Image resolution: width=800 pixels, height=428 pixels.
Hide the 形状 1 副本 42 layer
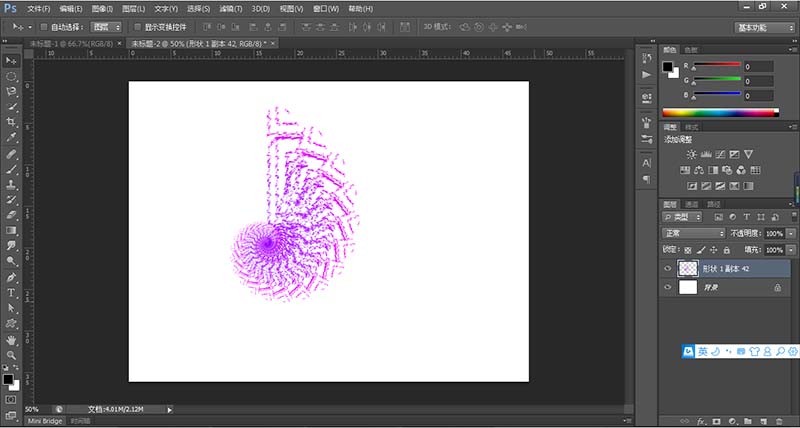[667, 269]
